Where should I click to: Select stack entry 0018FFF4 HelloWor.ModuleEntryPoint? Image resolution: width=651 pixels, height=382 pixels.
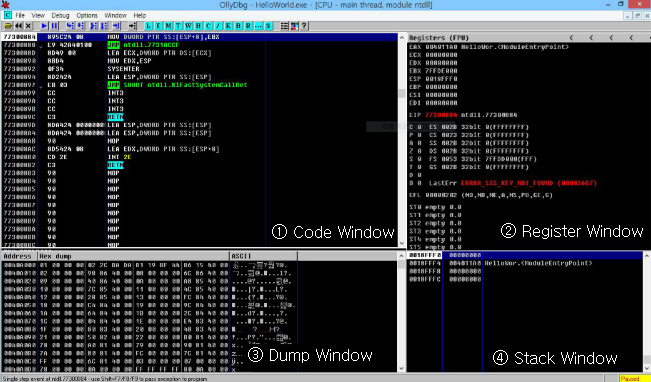[x=525, y=263]
